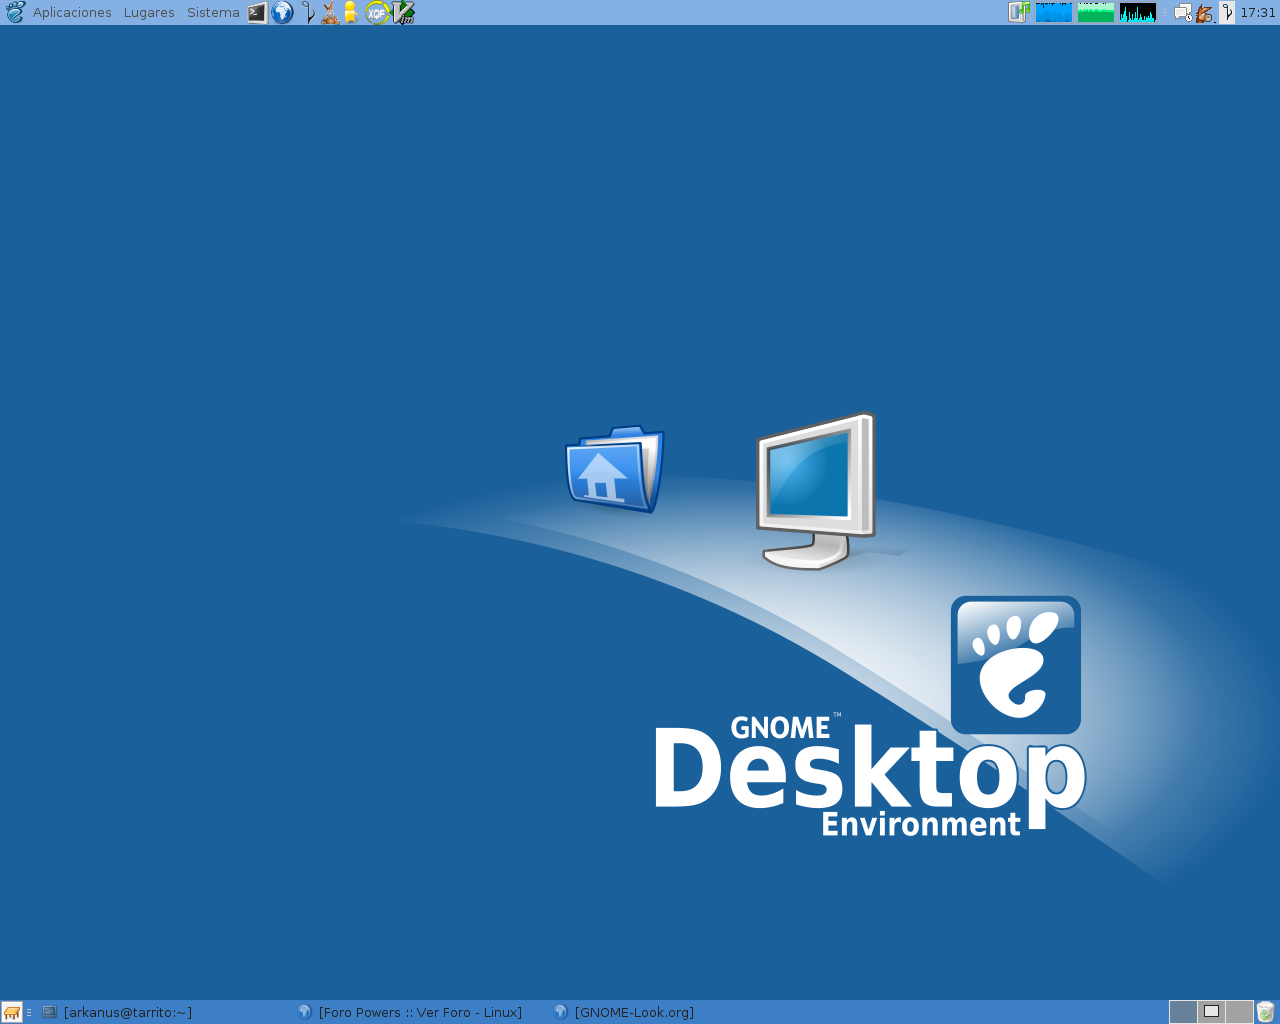Screen dimensions: 1280x1024
Task: Open the chat bubbles tray icon
Action: click(1183, 13)
